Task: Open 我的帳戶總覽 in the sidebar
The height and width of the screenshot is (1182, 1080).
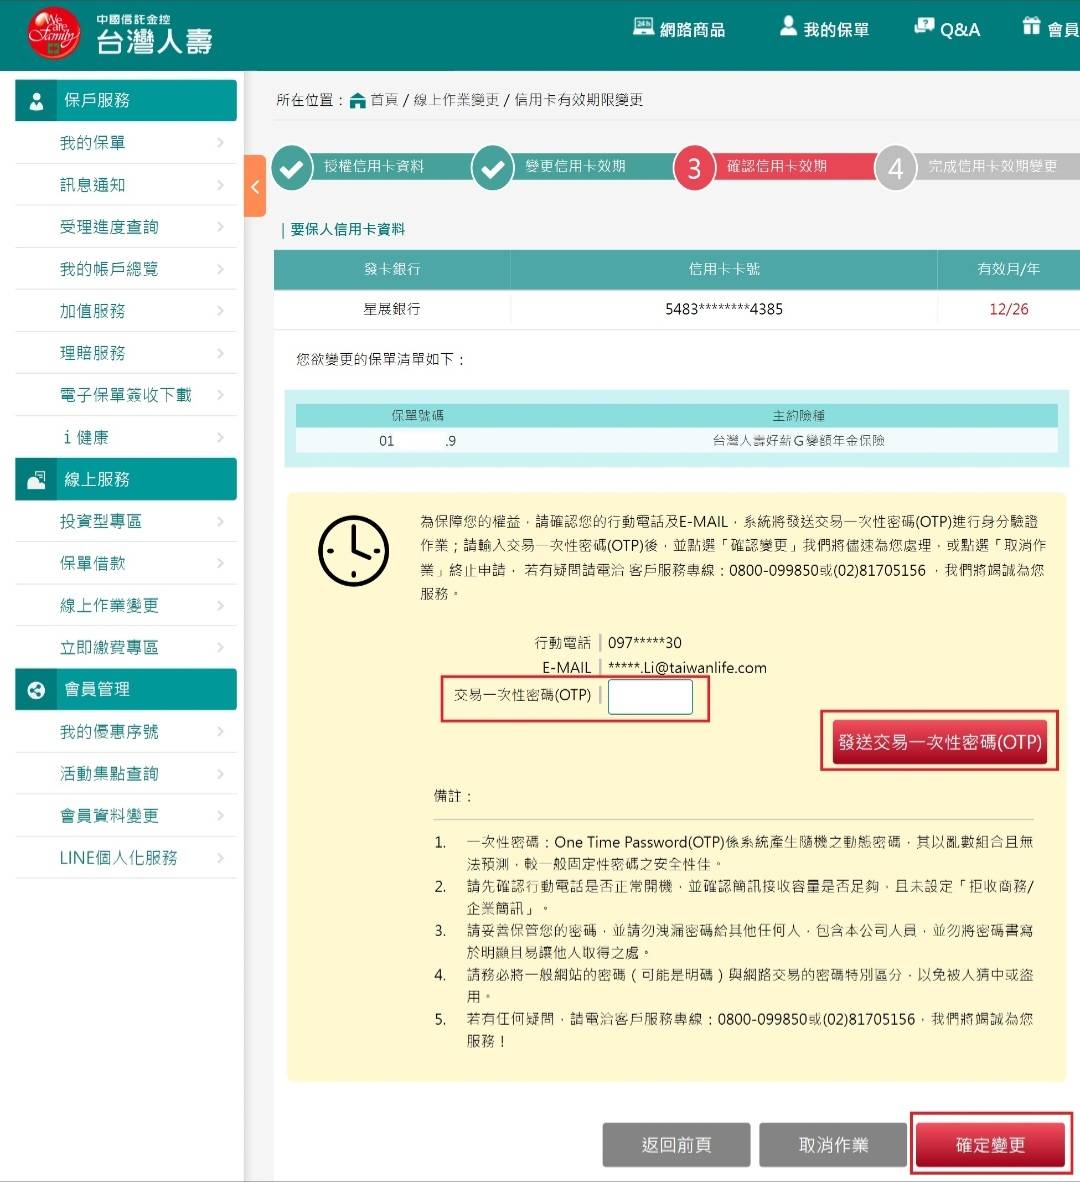Action: [x=126, y=269]
